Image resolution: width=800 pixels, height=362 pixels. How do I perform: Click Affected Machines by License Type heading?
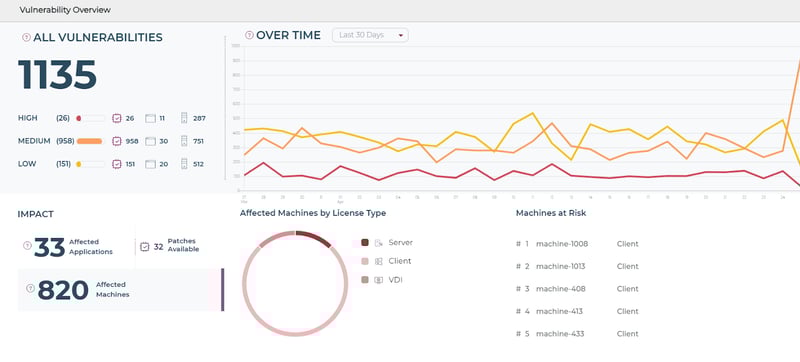313,213
